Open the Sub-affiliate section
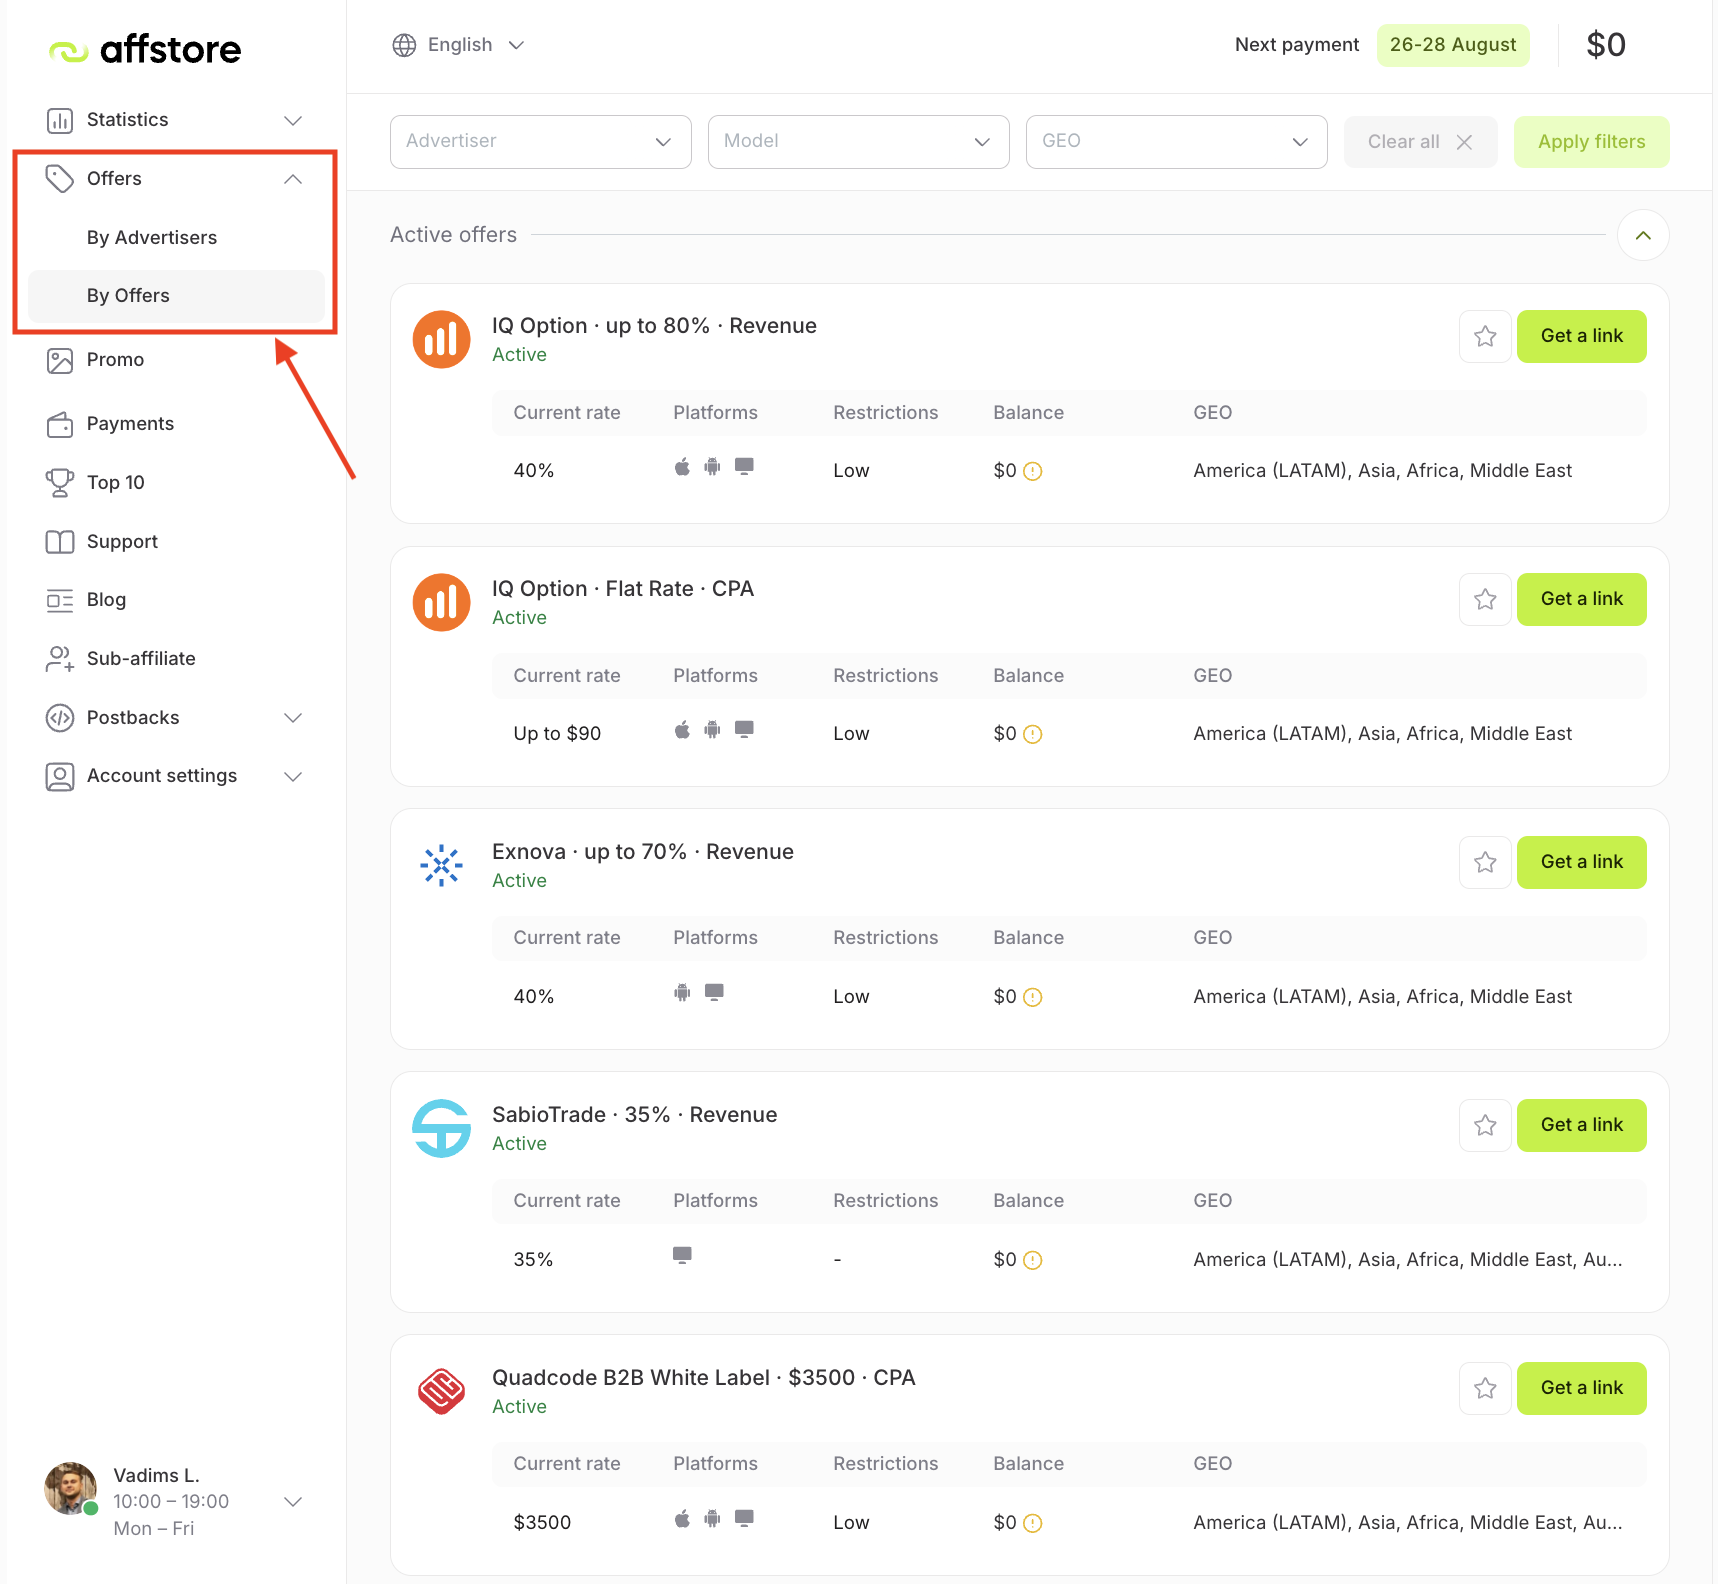This screenshot has width=1718, height=1584. tap(141, 658)
